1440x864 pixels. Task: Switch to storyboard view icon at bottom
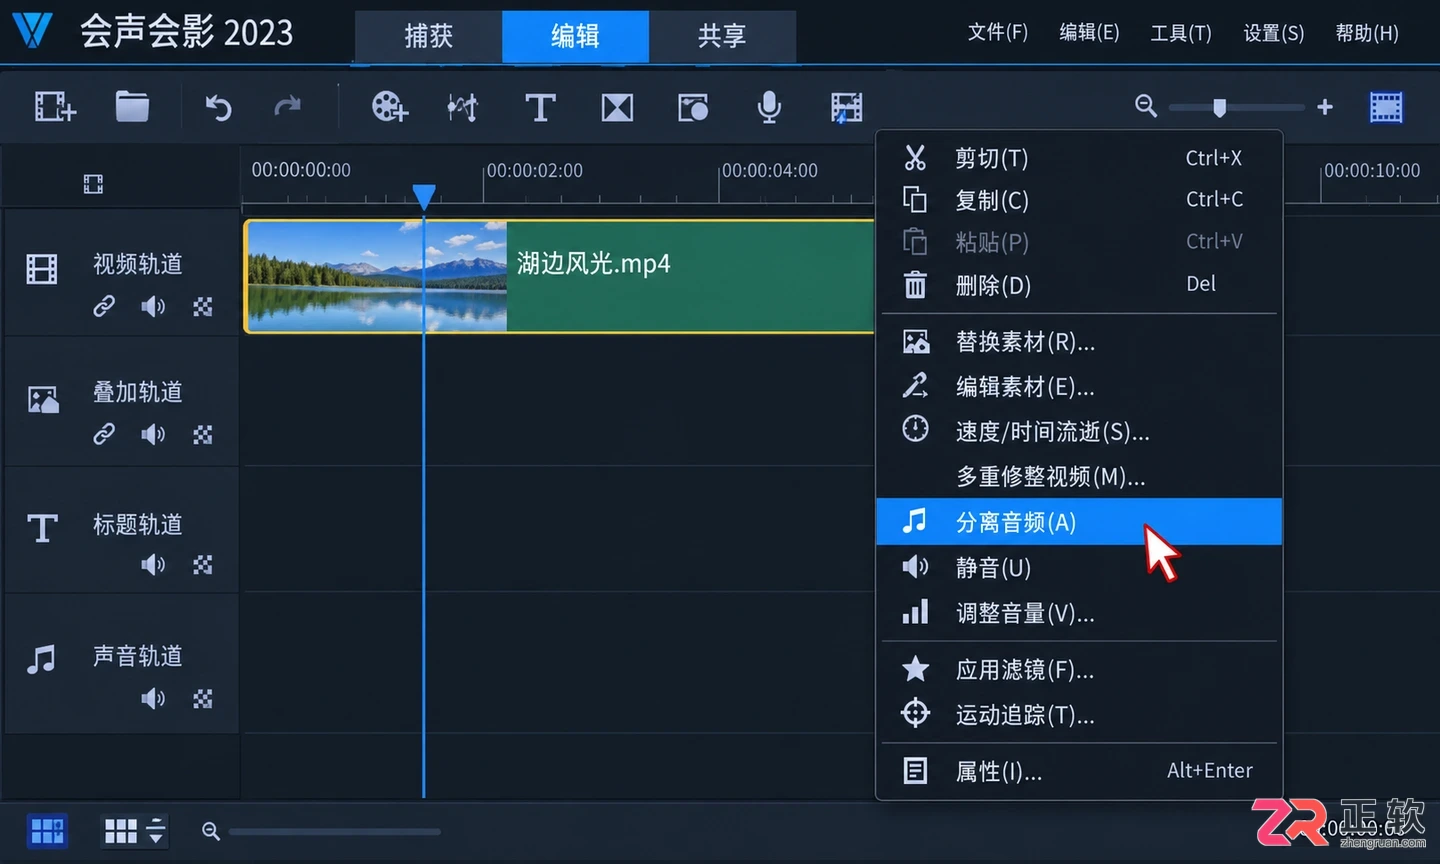[x=48, y=831]
